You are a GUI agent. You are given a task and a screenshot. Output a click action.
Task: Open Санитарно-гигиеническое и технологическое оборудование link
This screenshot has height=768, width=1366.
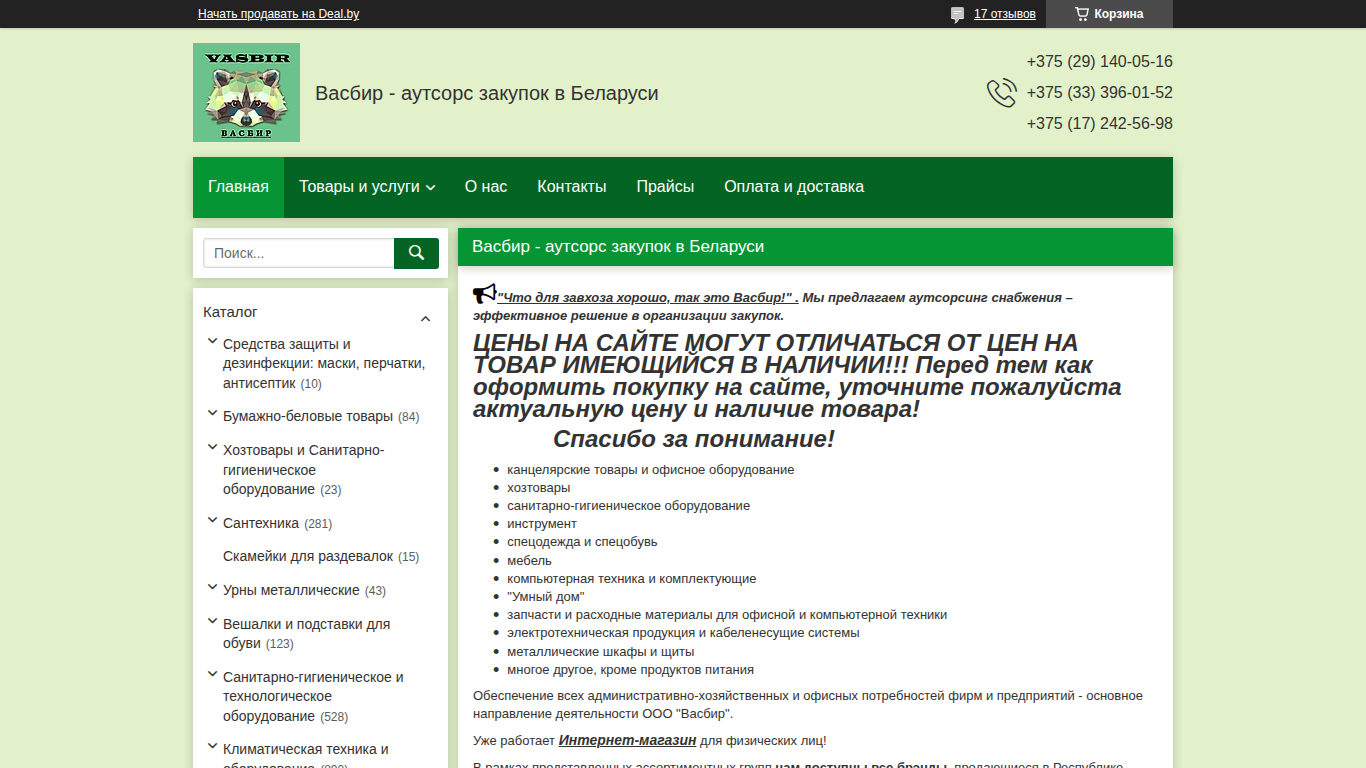click(313, 697)
